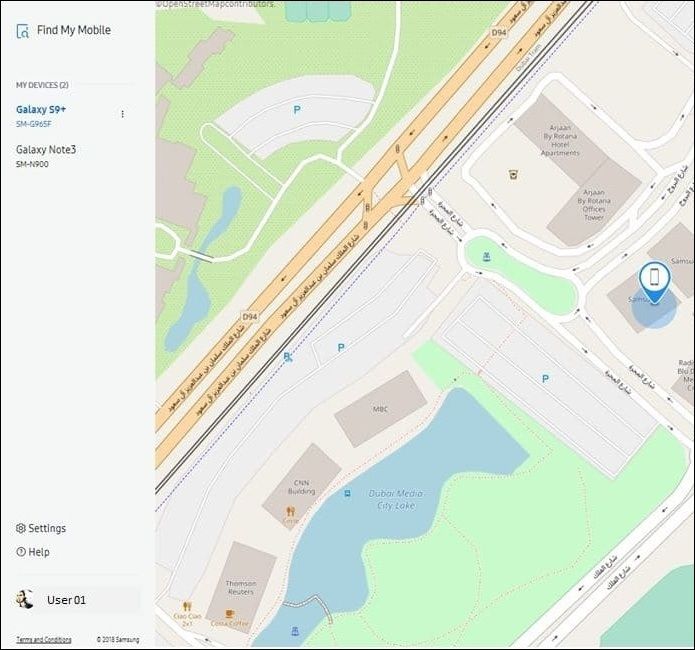Click the phone location pin on map

pyautogui.click(x=654, y=282)
